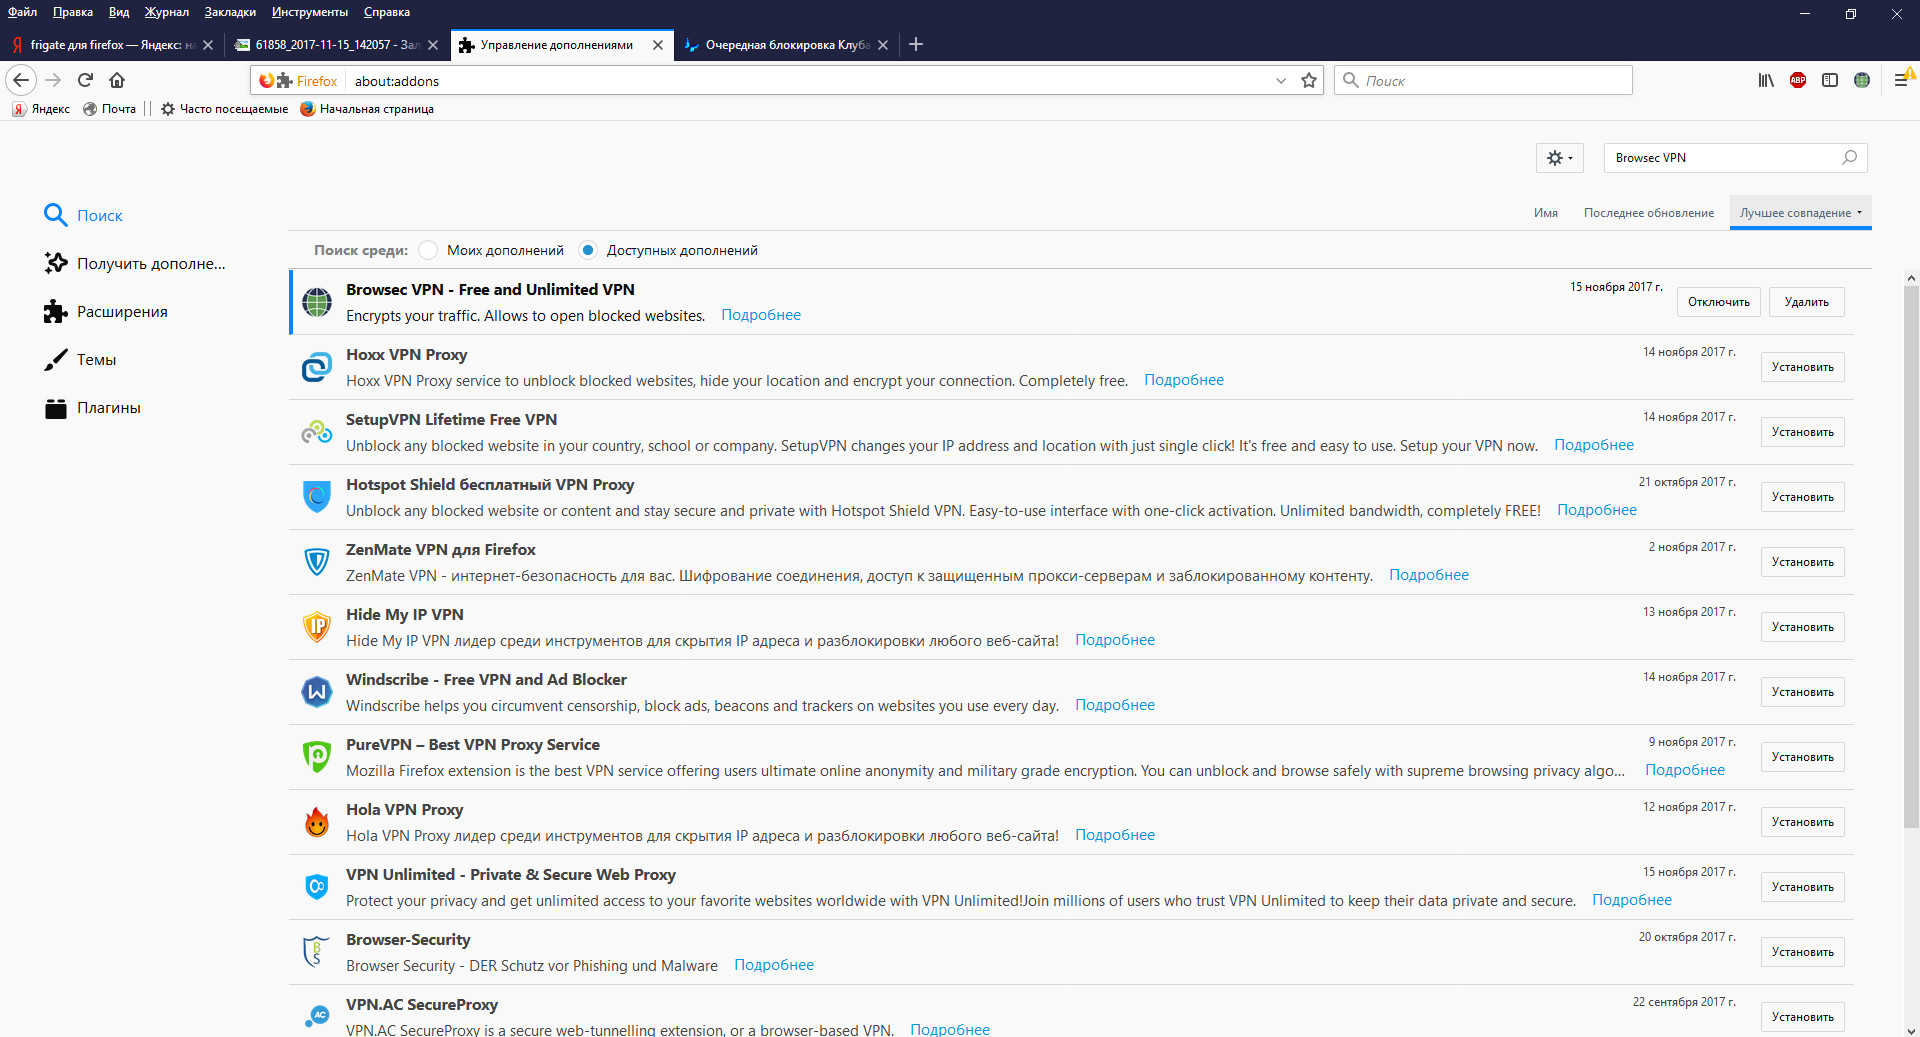Open the Подробнее link for PureVPN
The width and height of the screenshot is (1920, 1037).
pos(1685,770)
